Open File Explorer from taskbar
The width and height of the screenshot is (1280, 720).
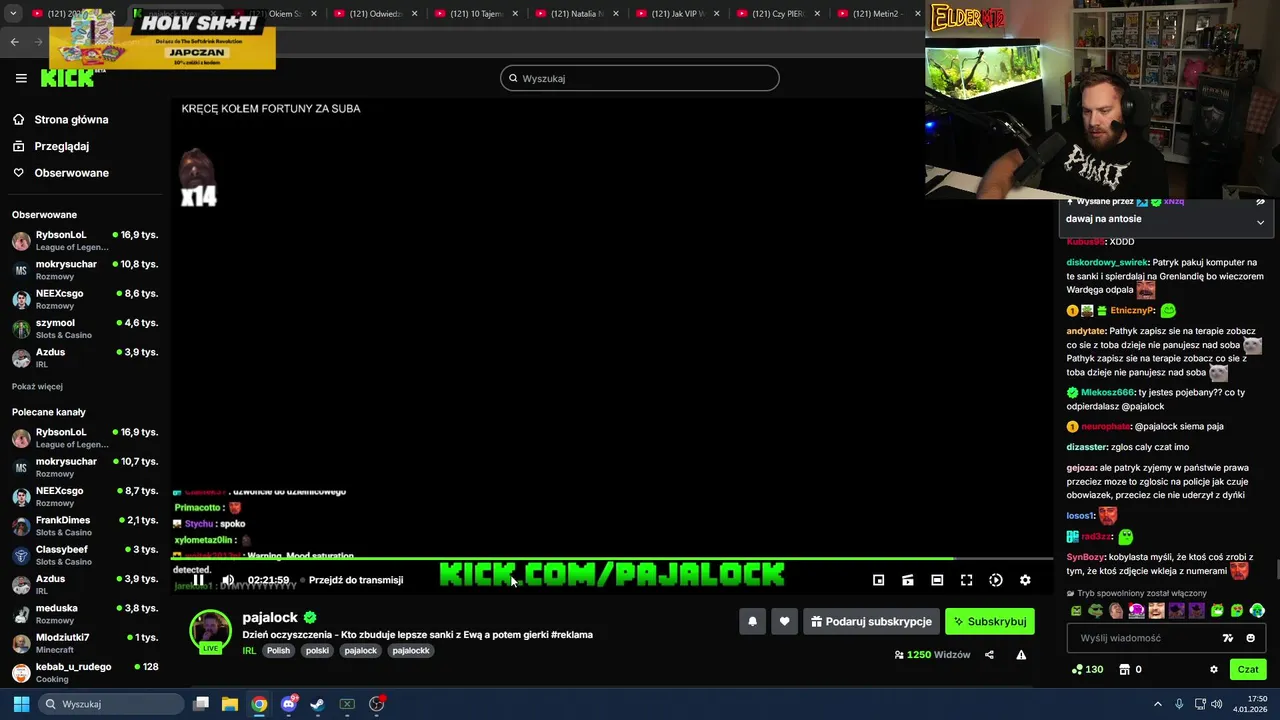(x=229, y=704)
